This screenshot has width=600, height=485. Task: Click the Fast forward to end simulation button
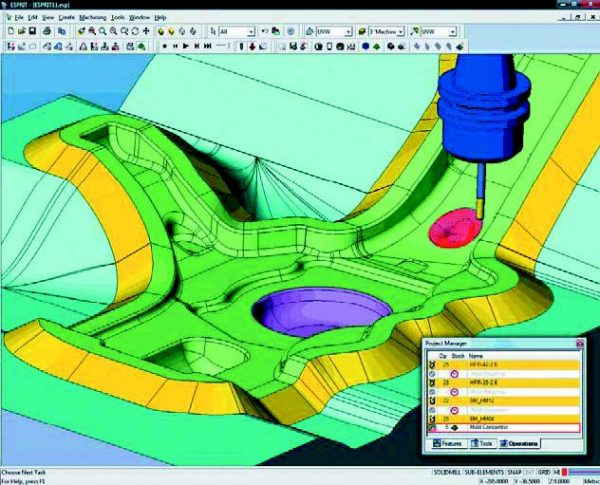coord(208,46)
